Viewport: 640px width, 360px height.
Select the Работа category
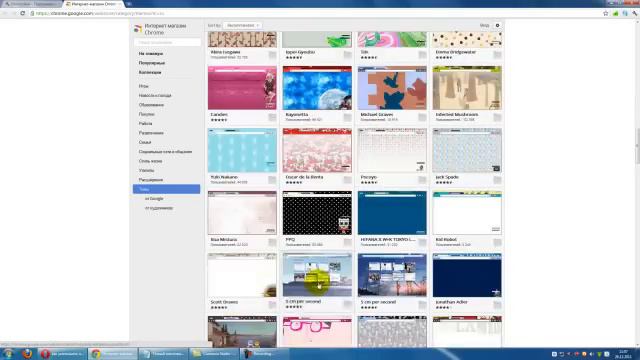pos(145,123)
